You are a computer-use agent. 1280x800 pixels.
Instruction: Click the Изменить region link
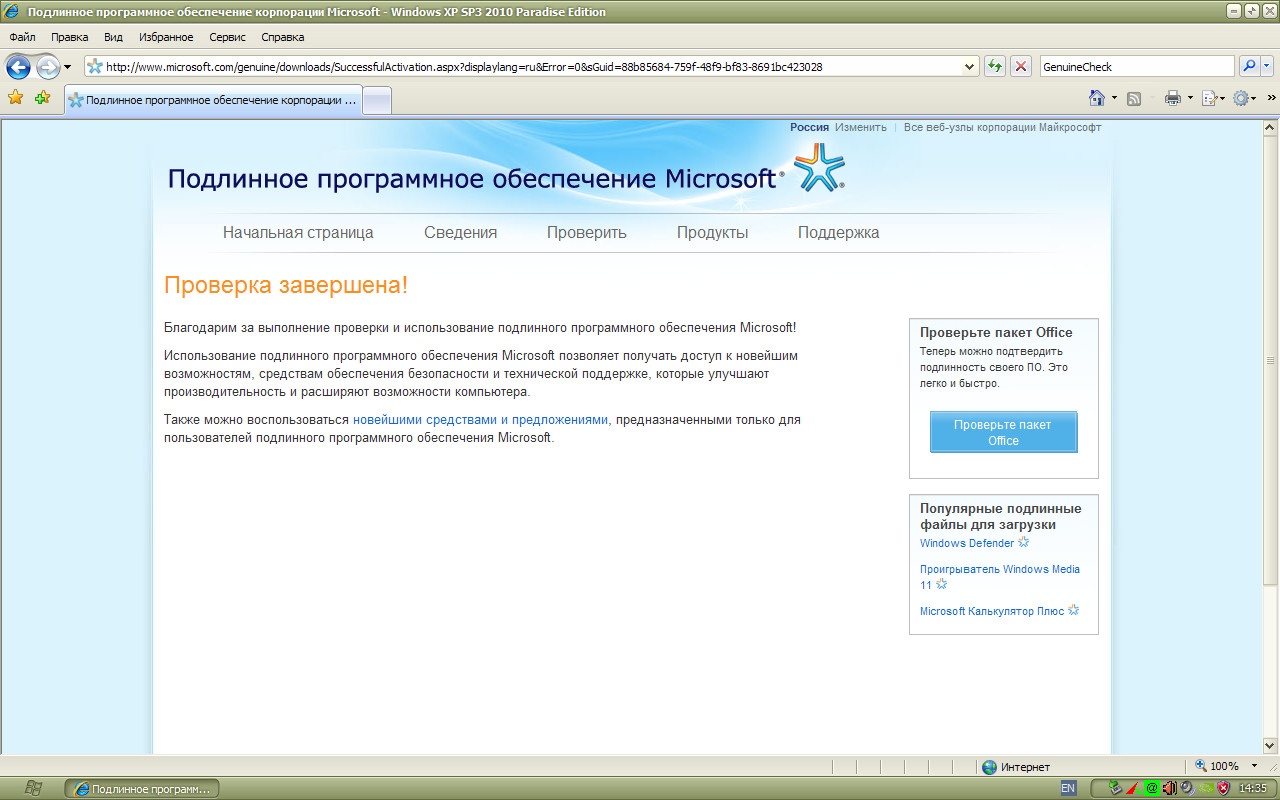pyautogui.click(x=861, y=127)
